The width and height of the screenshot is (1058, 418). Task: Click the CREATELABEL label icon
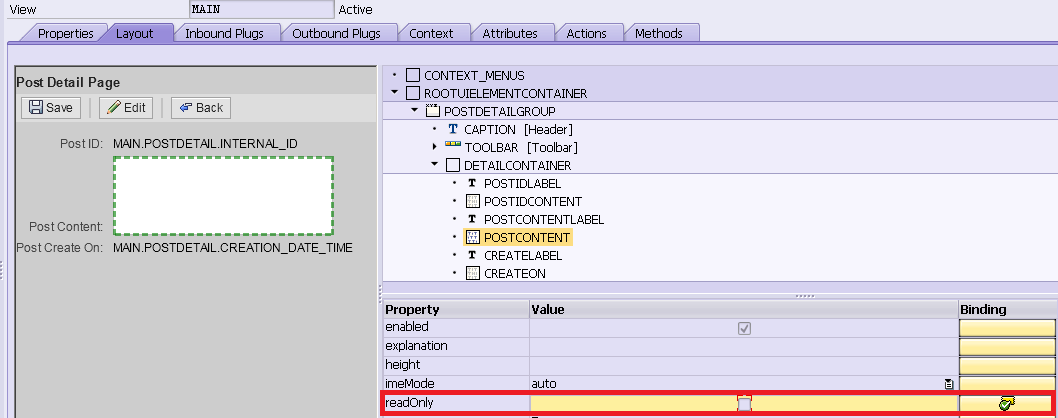tap(472, 255)
